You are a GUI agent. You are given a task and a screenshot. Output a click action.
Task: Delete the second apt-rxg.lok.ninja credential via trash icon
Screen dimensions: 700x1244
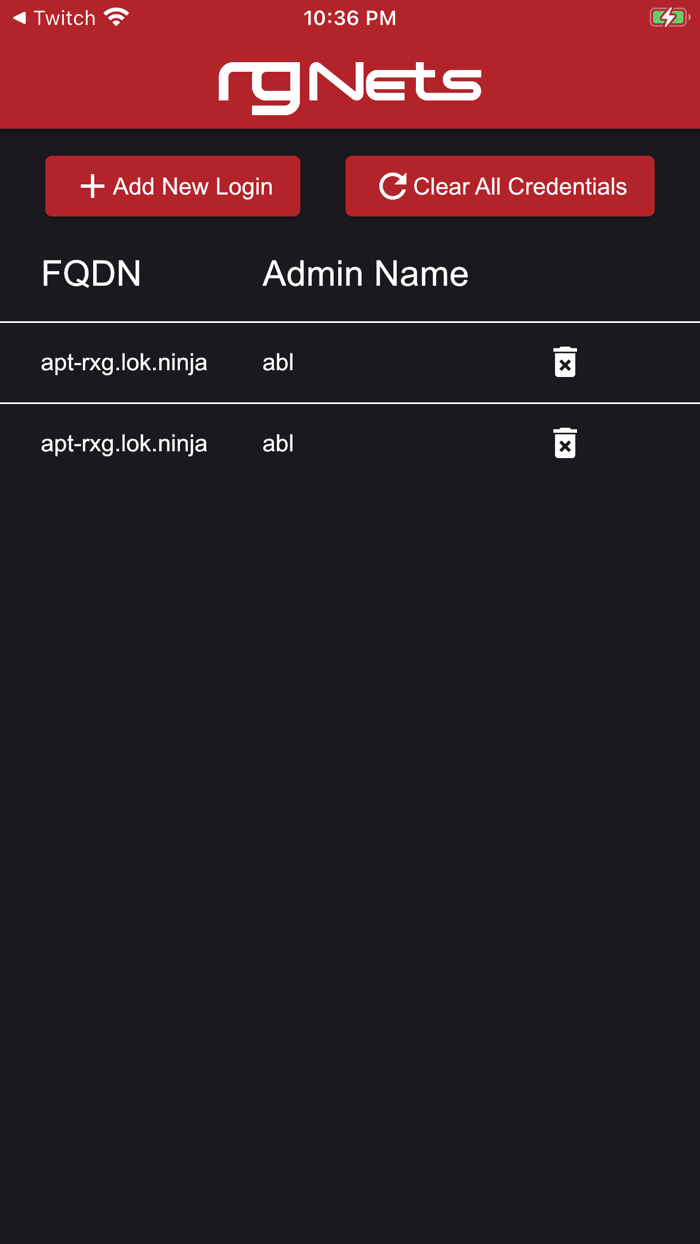(565, 443)
